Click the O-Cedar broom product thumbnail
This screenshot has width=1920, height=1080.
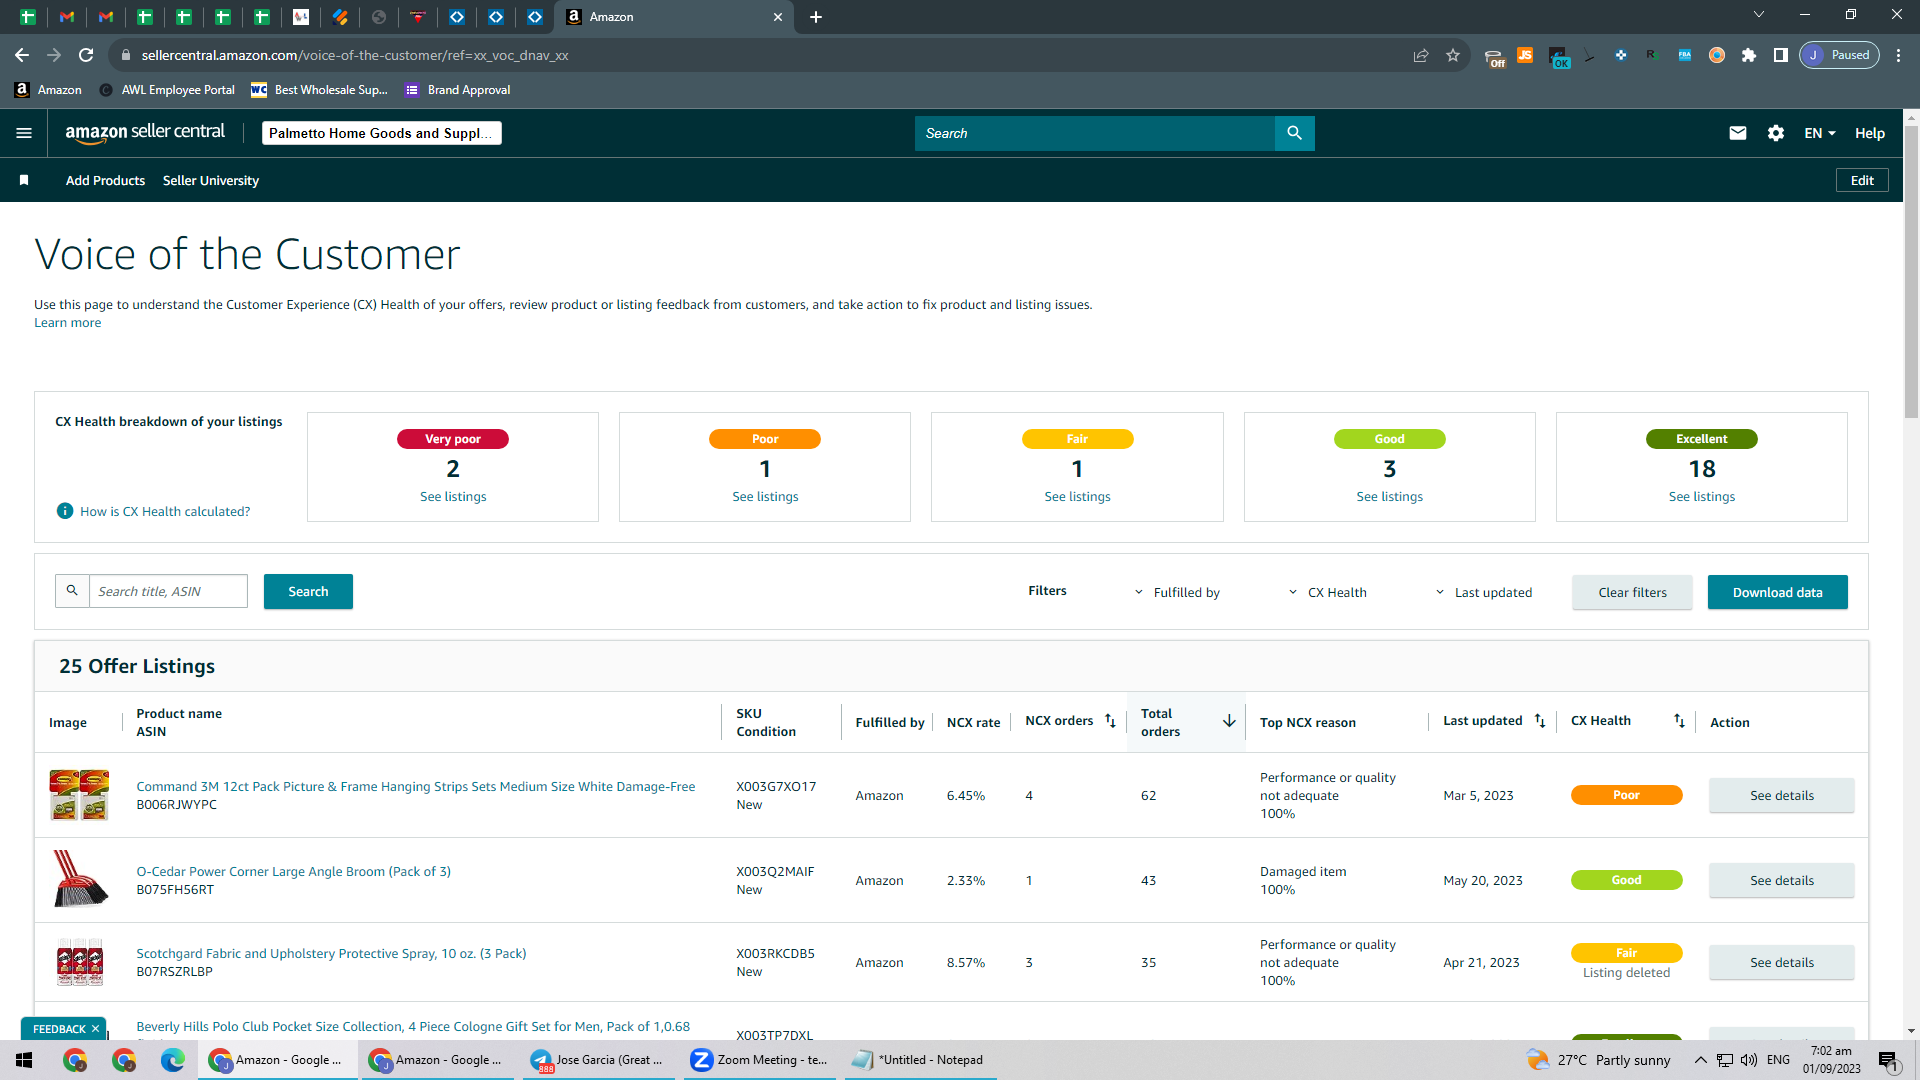pyautogui.click(x=79, y=880)
